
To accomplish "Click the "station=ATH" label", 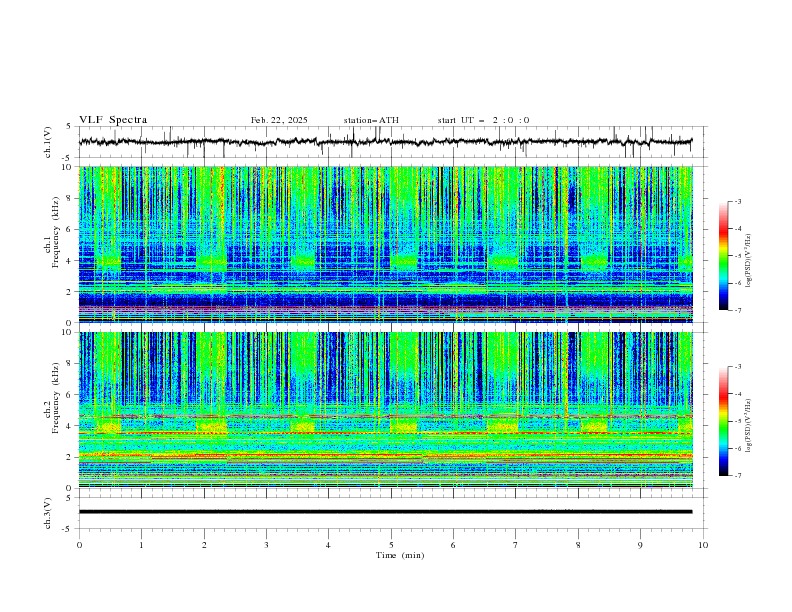I will pyautogui.click(x=371, y=120).
